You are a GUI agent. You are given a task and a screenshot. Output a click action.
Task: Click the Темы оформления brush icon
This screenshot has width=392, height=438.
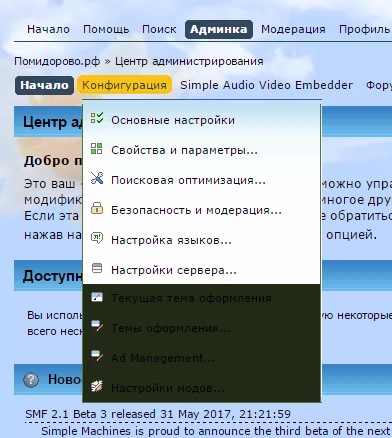pos(97,326)
